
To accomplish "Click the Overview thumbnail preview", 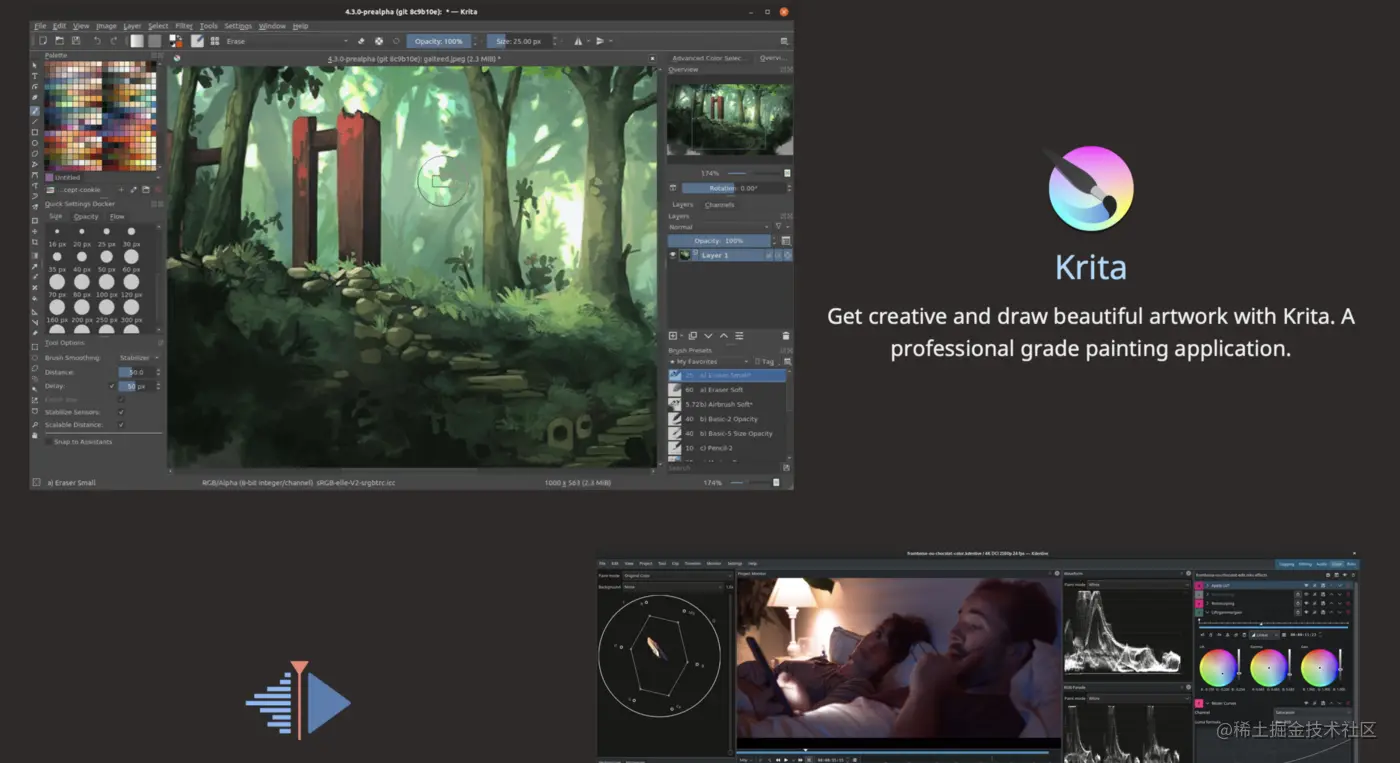I will (730, 120).
